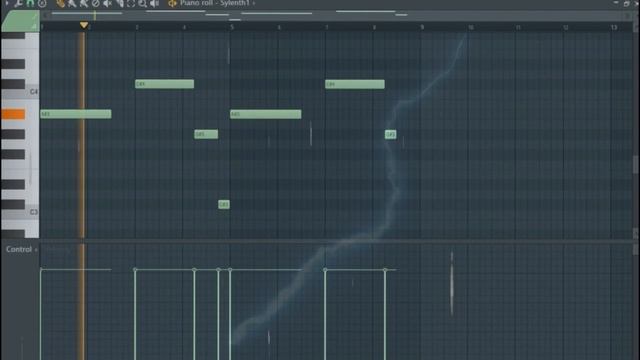
Task: Open the piano roll options menu arrow
Action: 7,3
